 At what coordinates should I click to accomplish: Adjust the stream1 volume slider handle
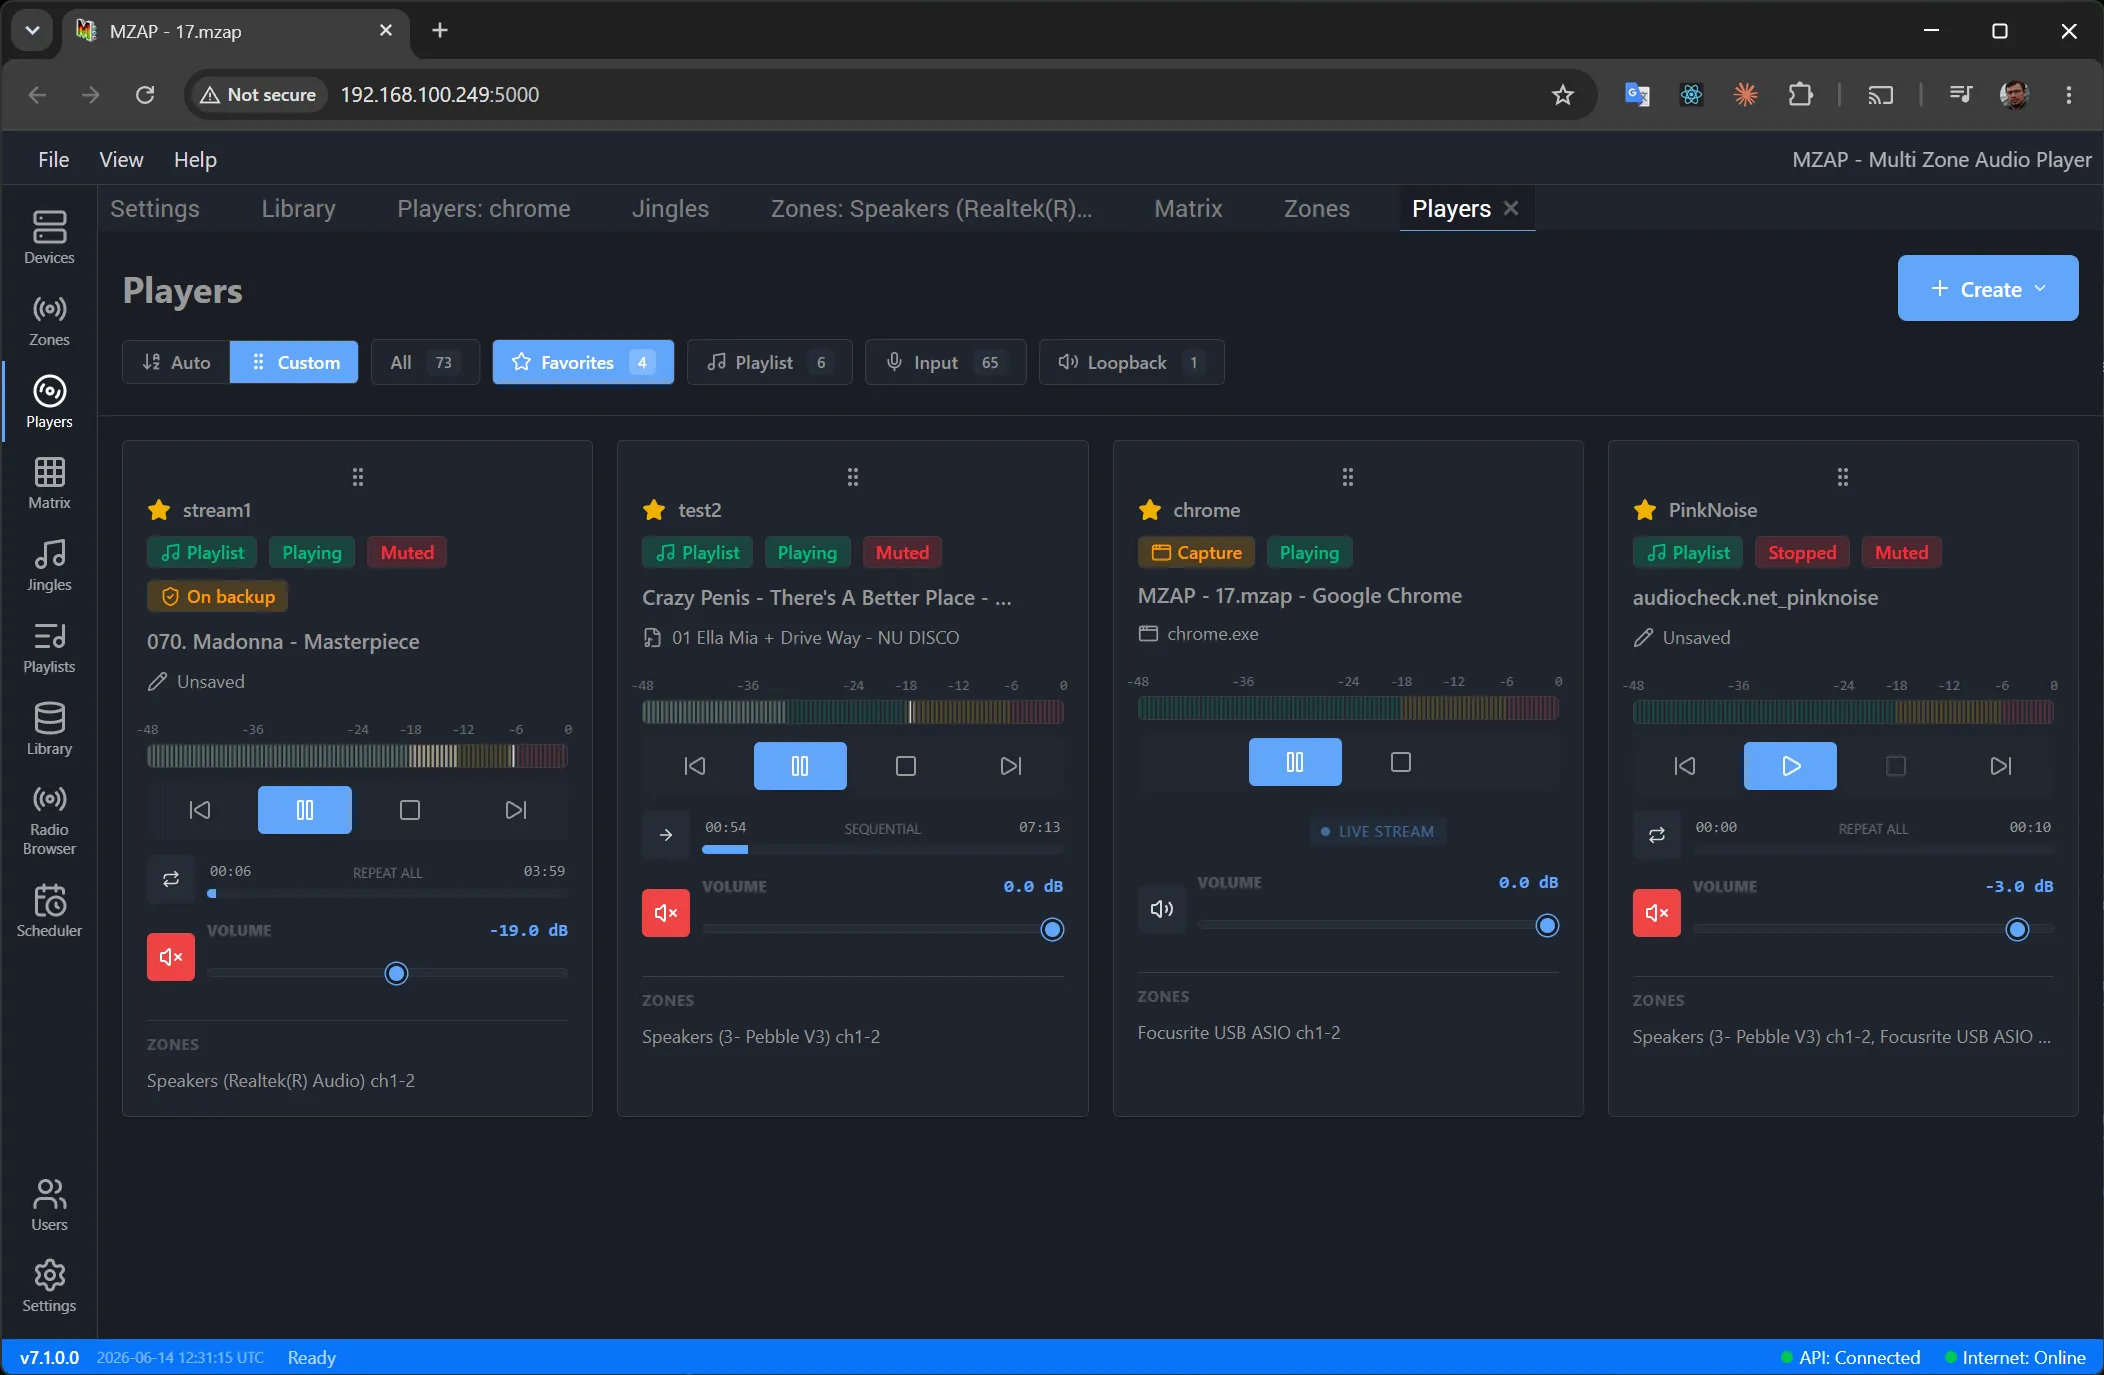(x=397, y=973)
